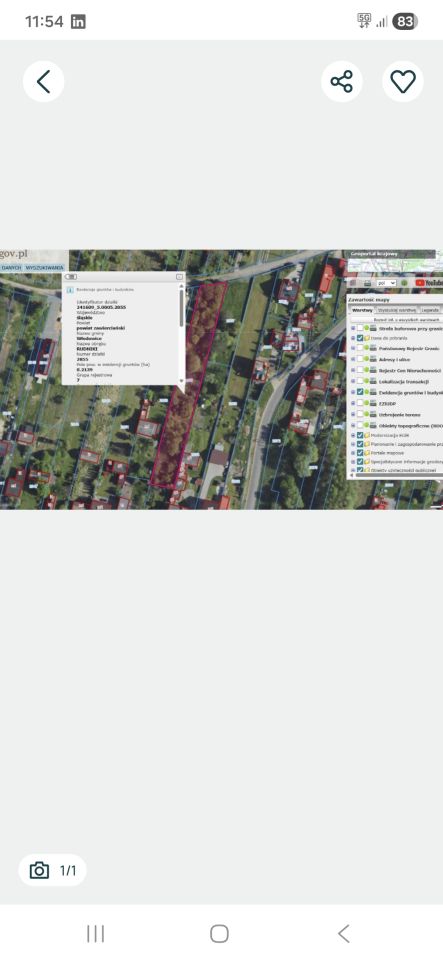Click the WYSZUKIWANIA menu button
Screen dimensions: 443x960
[x=45, y=268]
